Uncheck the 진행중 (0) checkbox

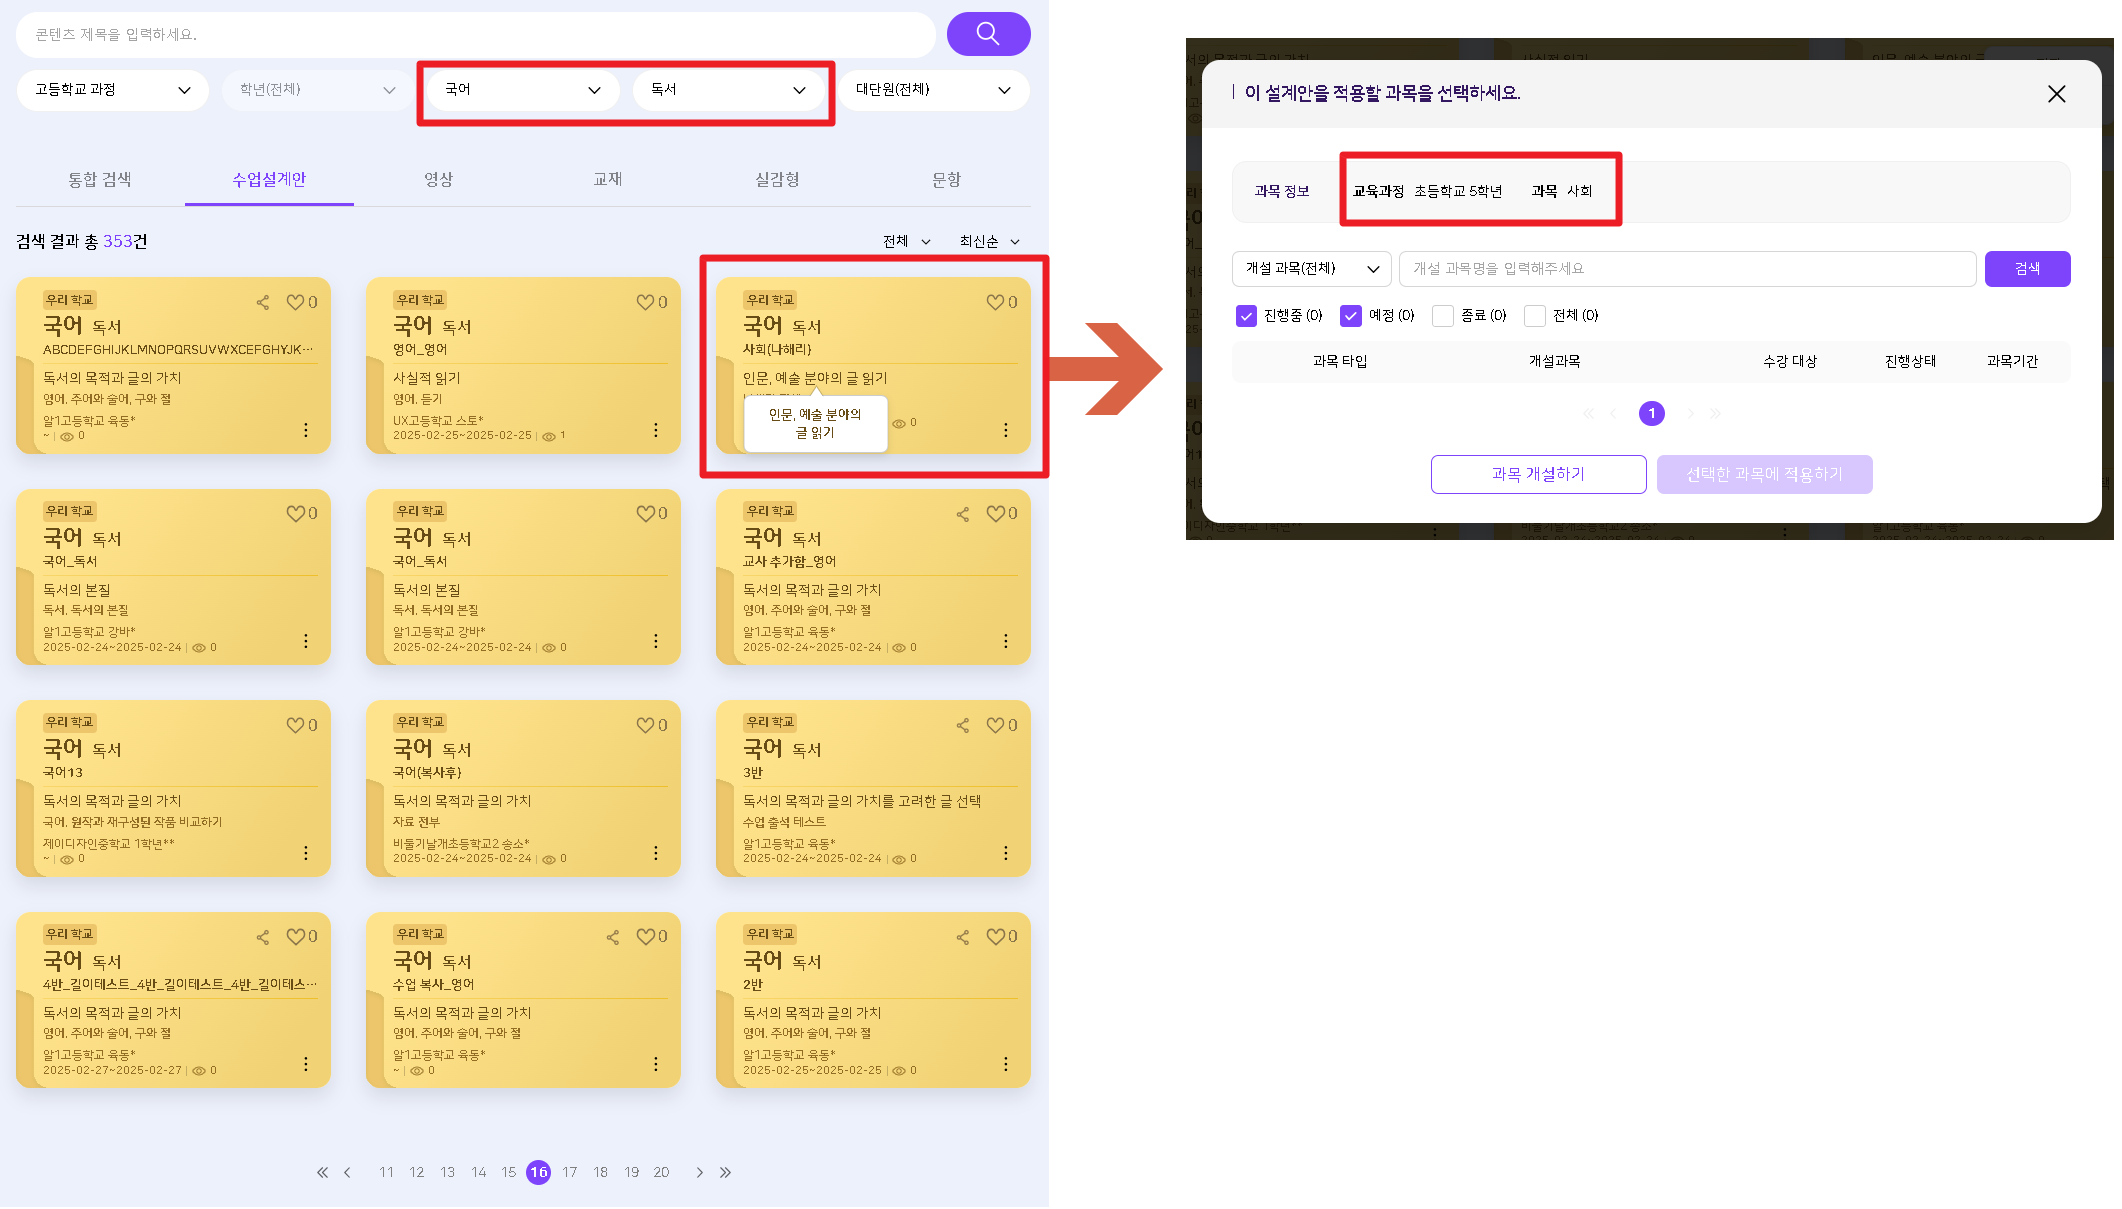point(1245,316)
